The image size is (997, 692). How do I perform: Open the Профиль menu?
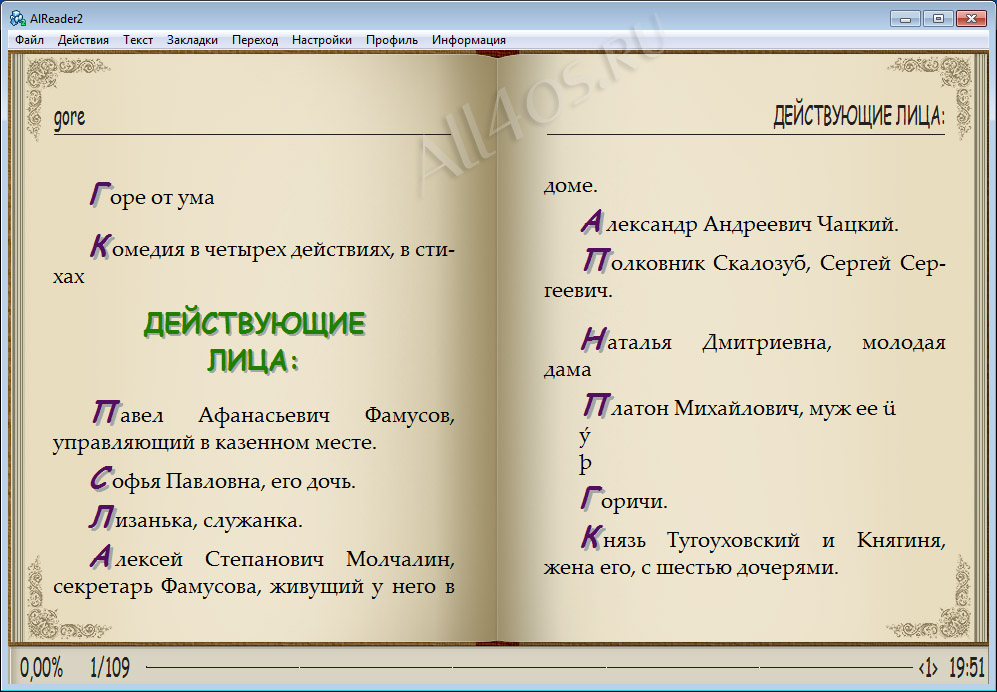(392, 40)
